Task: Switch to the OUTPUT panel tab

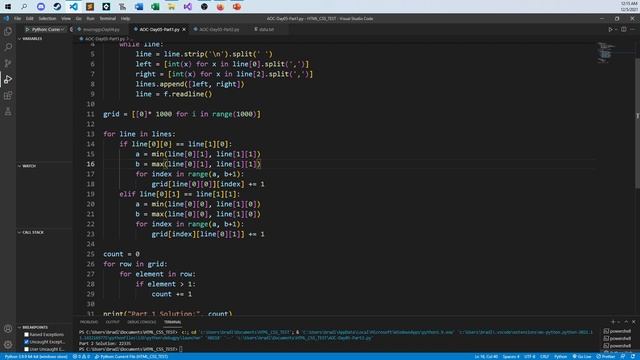Action: (113, 322)
